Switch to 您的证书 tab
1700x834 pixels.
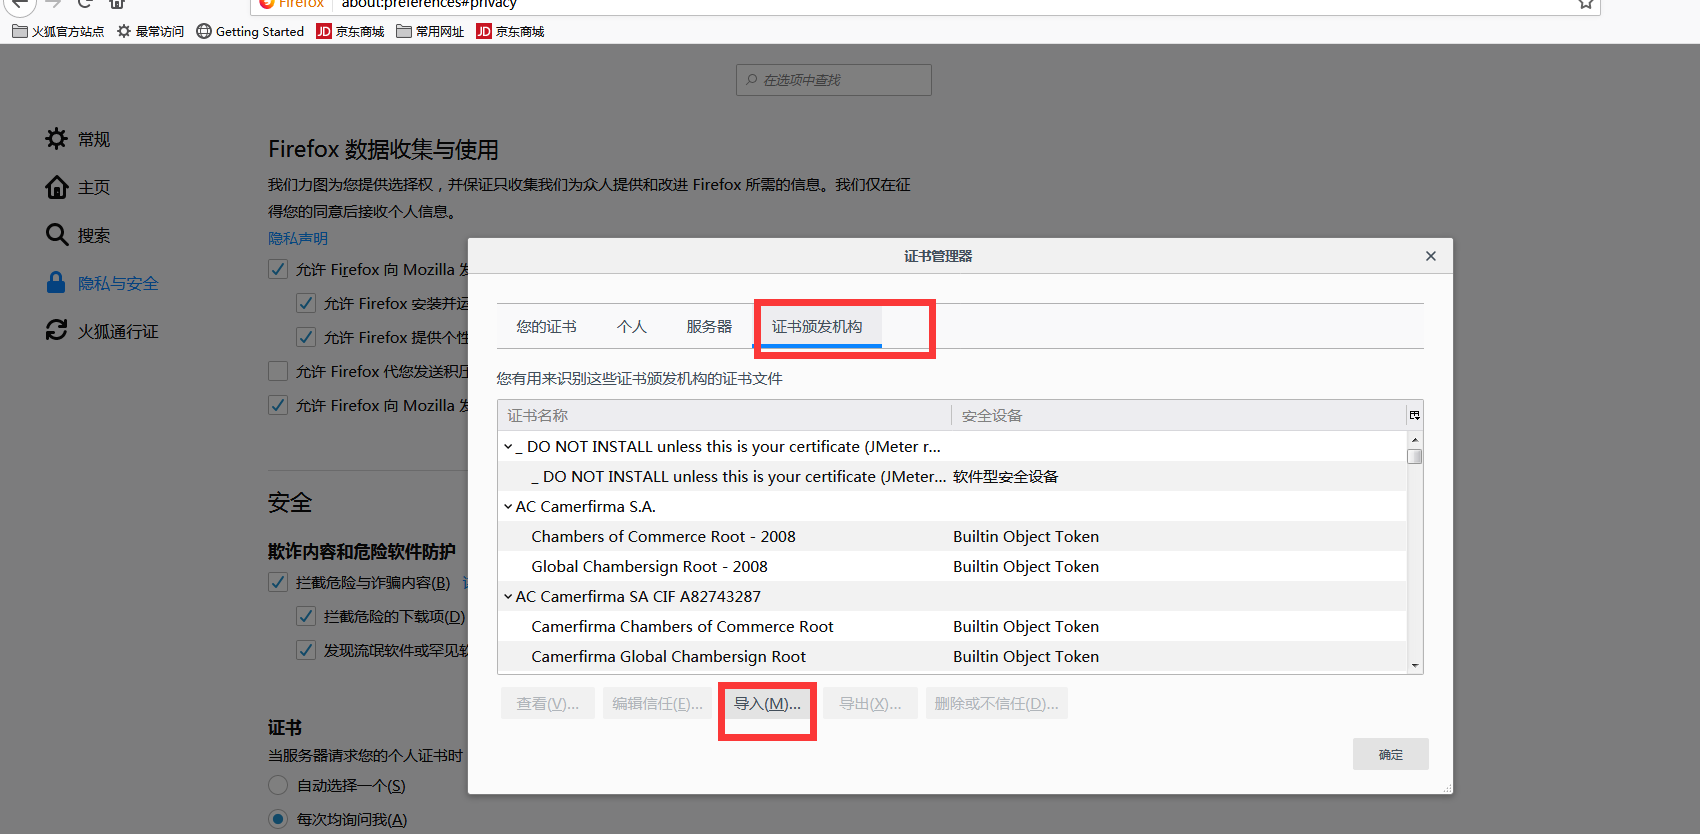546,327
